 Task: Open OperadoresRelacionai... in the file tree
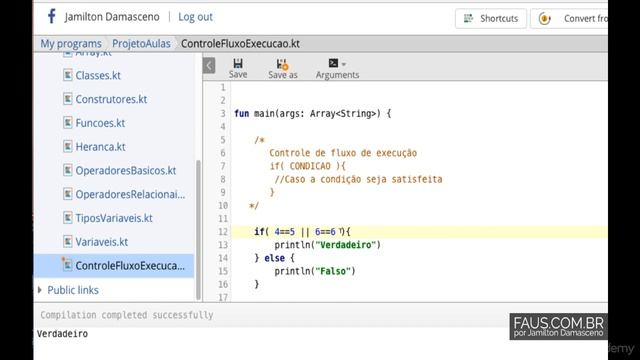130,194
